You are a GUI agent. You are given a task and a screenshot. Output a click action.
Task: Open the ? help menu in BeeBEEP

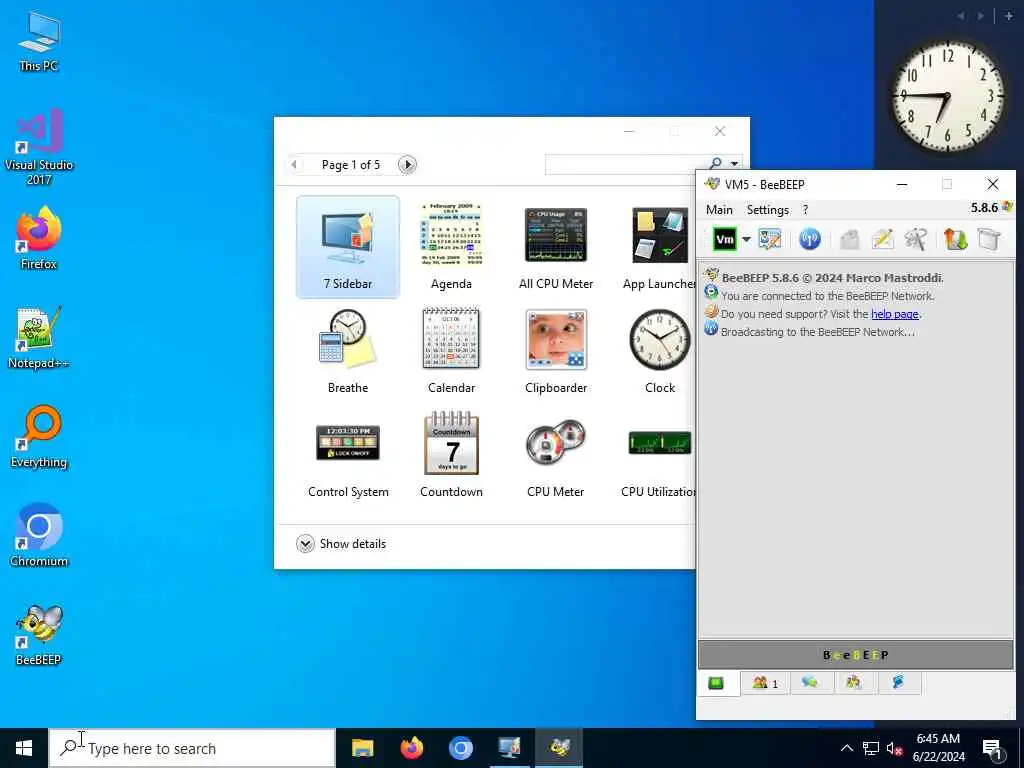point(805,210)
